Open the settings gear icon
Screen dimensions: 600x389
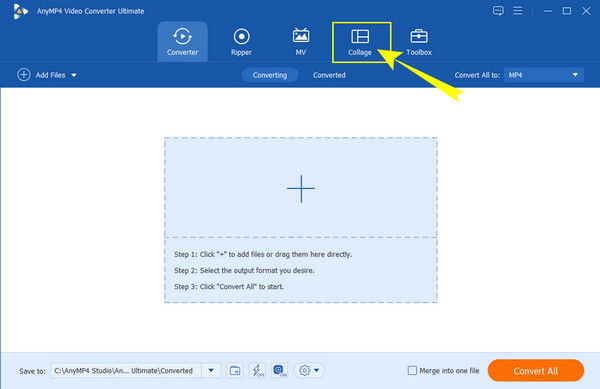click(x=305, y=370)
